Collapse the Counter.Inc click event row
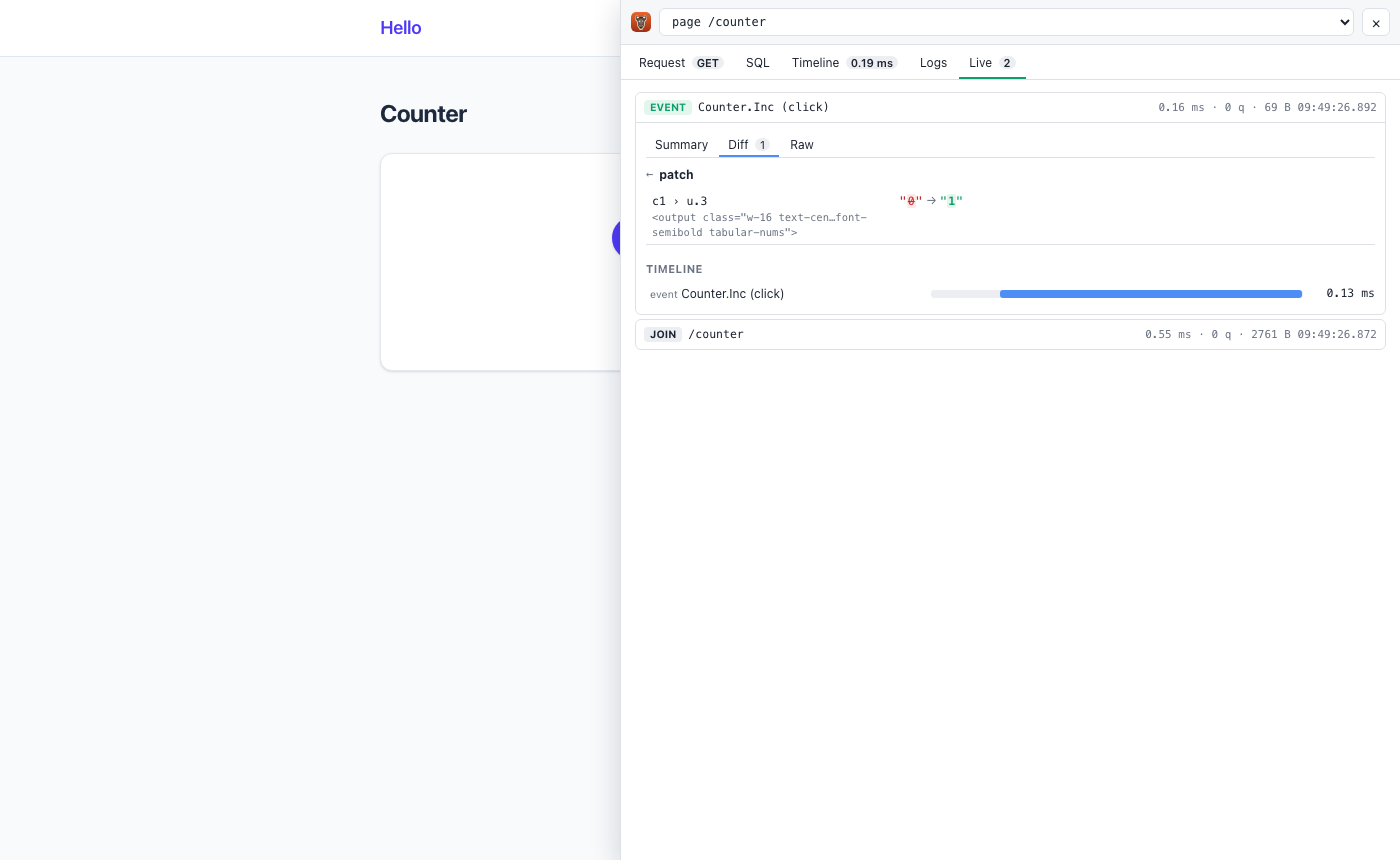The image size is (1400, 860). 1010,107
